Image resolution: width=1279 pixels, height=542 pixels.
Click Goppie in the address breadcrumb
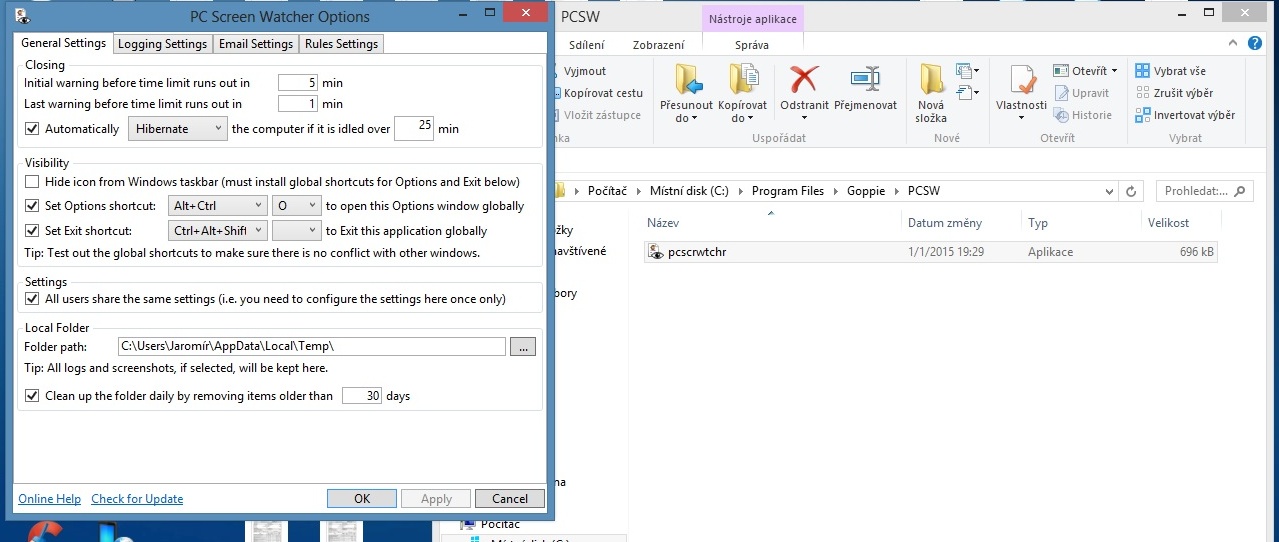pyautogui.click(x=866, y=191)
